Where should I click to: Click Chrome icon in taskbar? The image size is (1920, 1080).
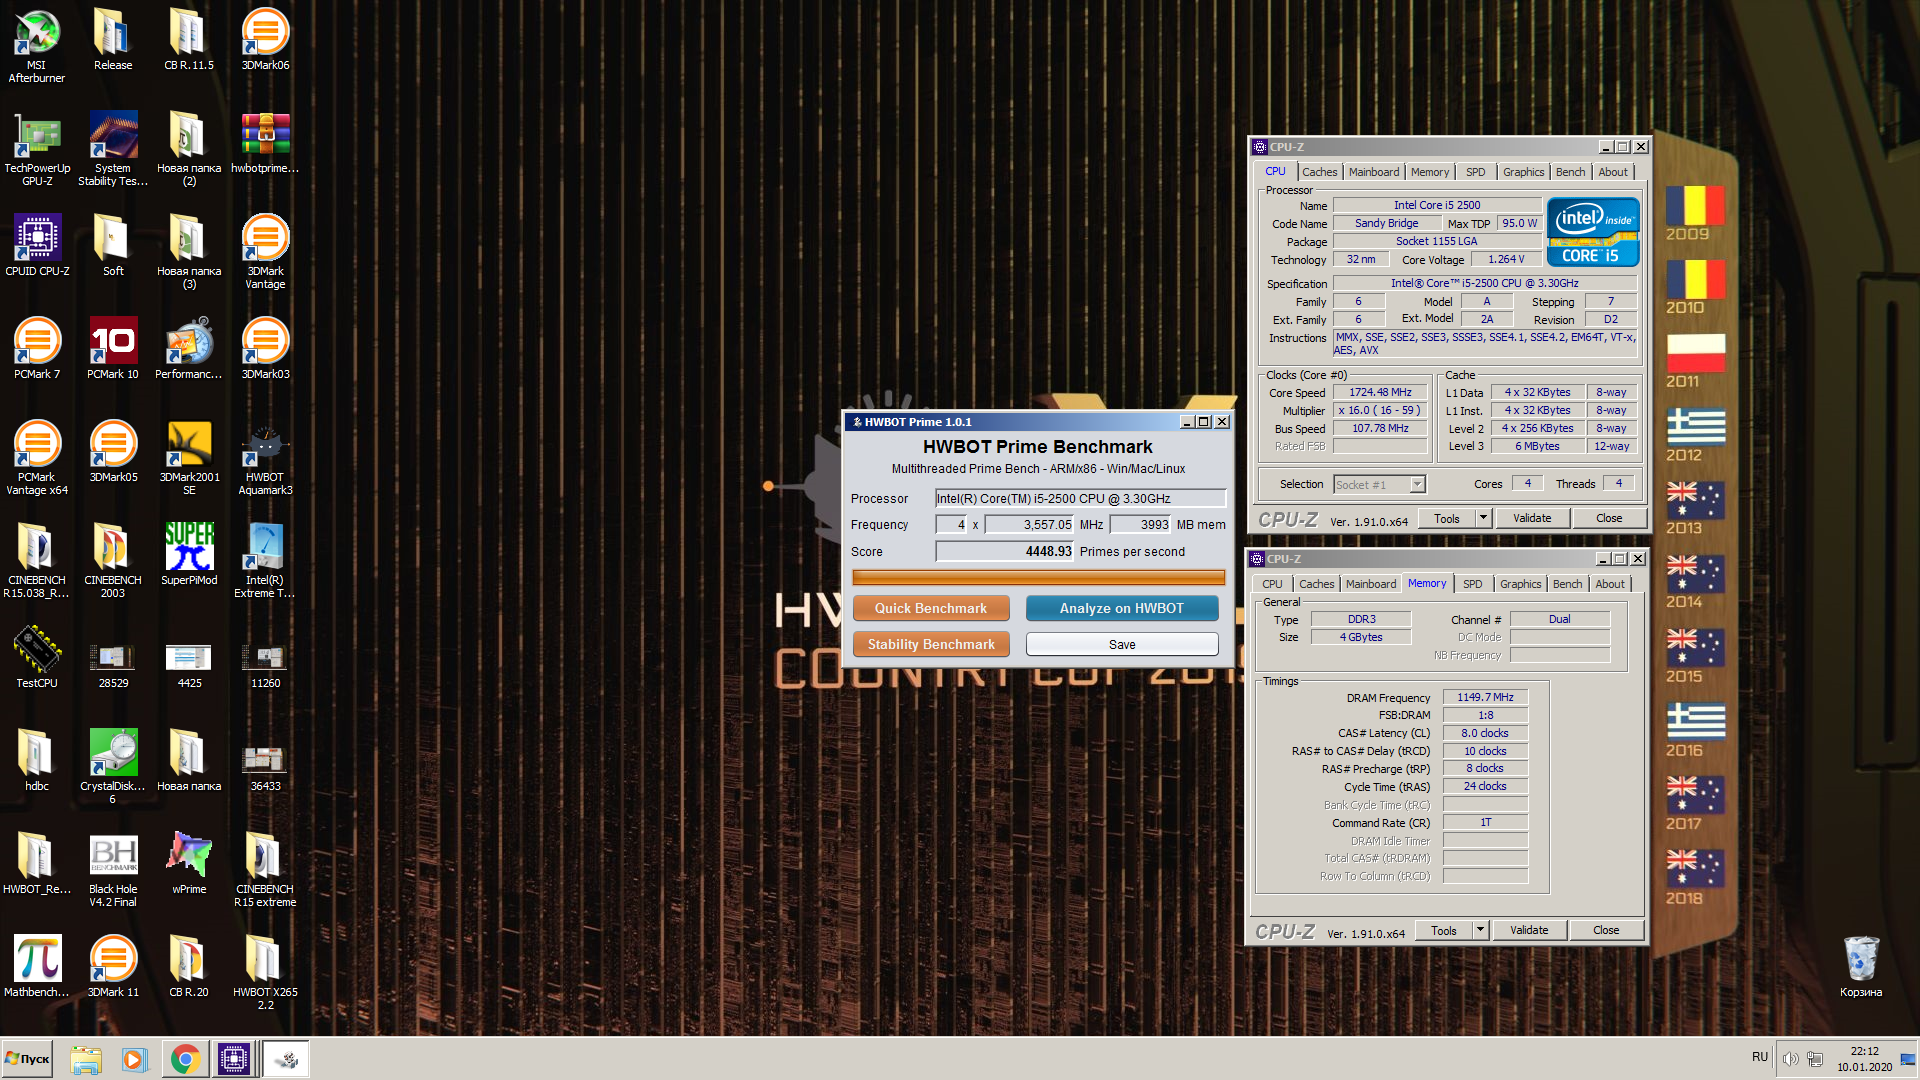point(185,1059)
